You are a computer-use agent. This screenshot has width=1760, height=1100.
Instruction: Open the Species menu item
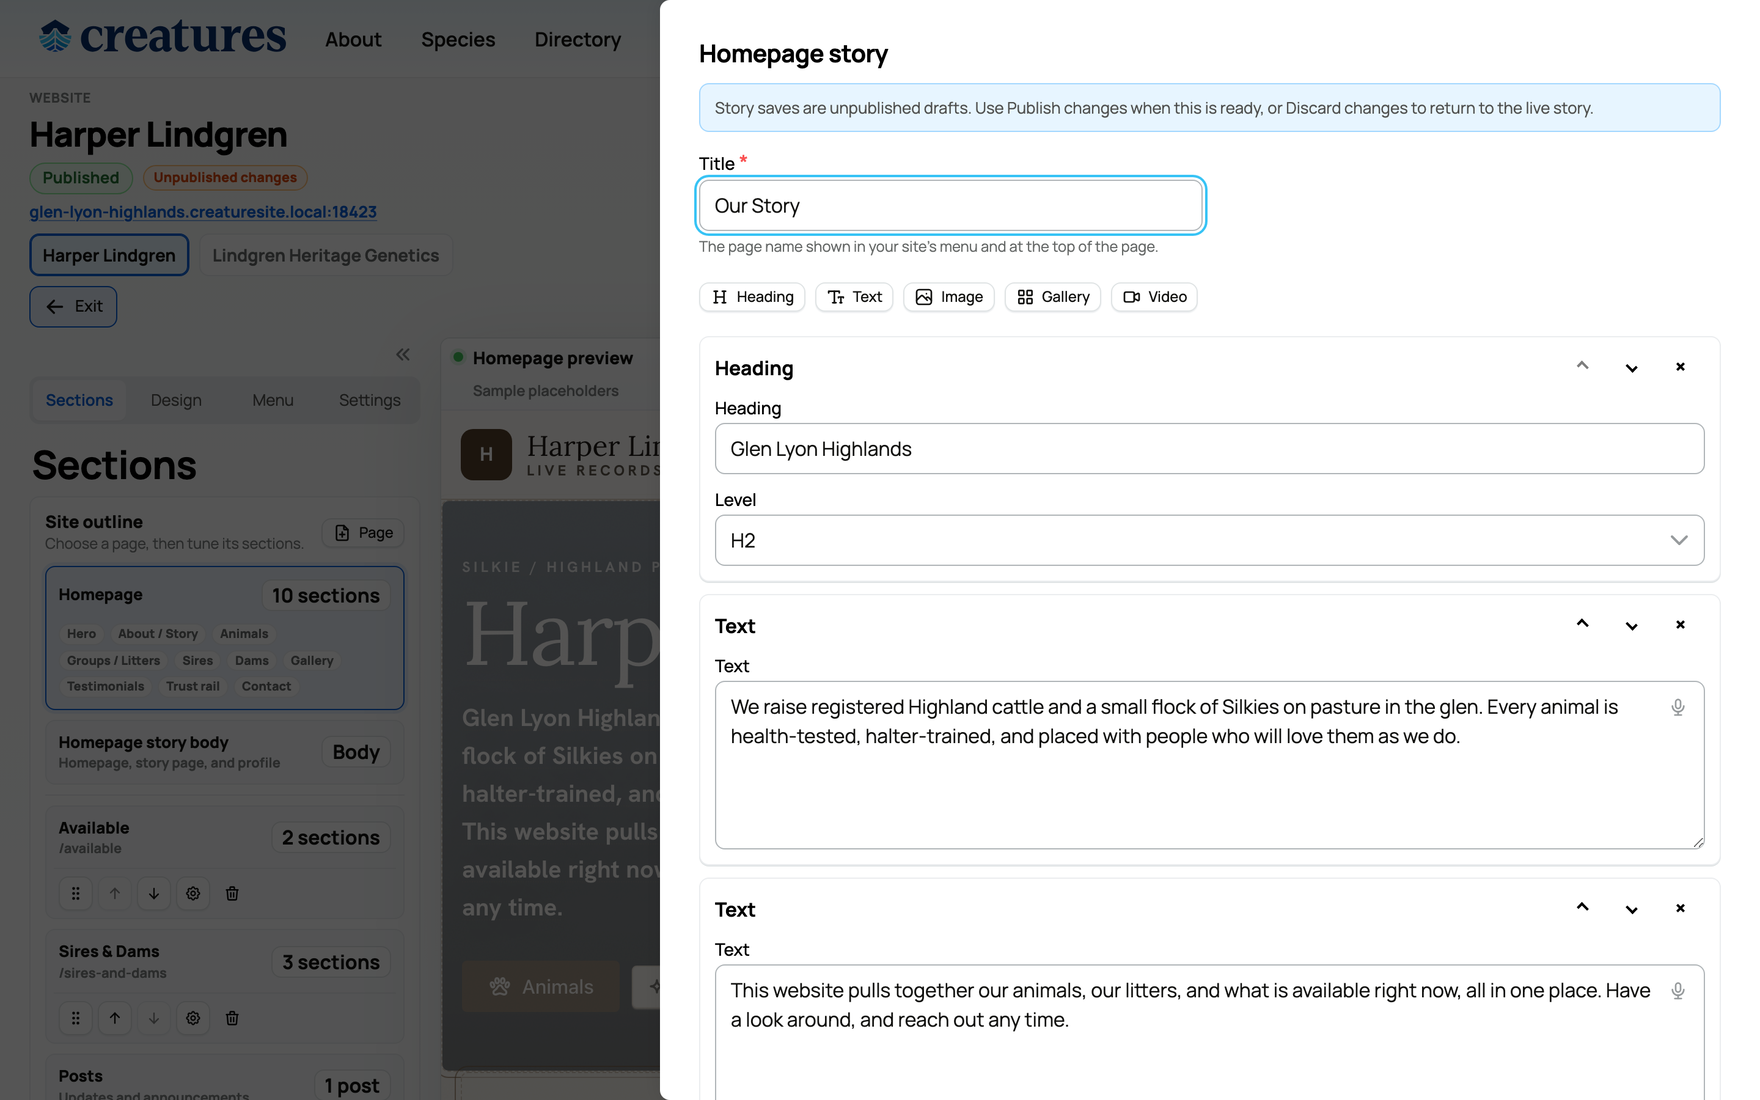point(458,39)
